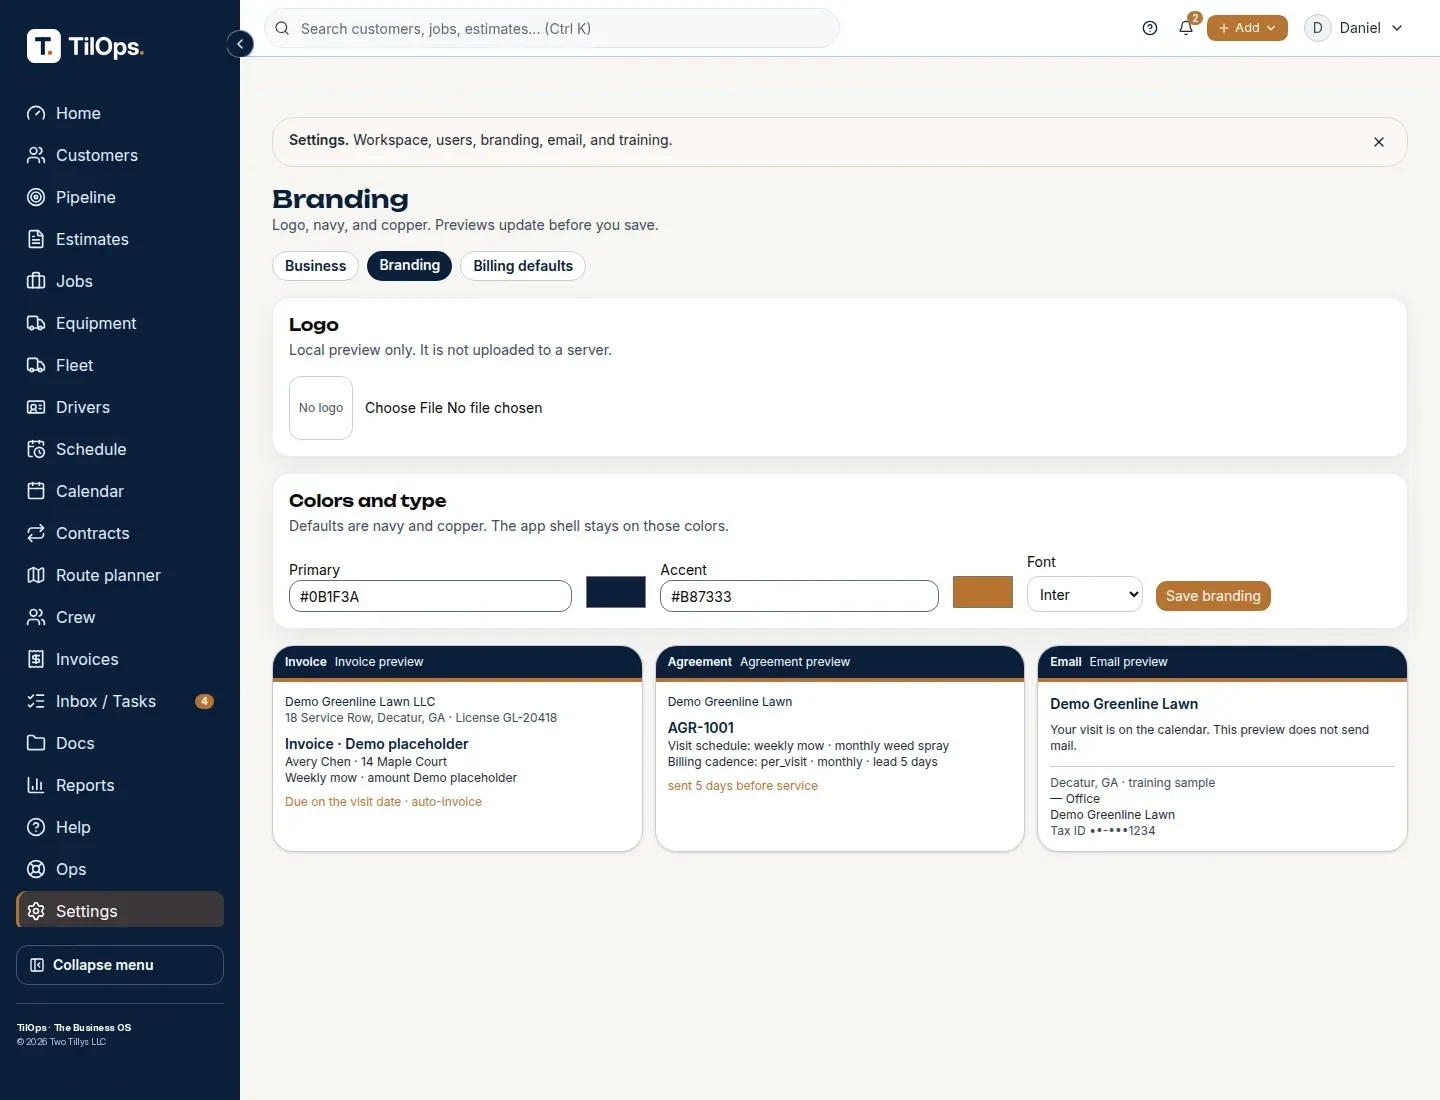This screenshot has height=1100, width=1440.
Task: Open Reports chart icon in sidebar
Action: (36, 785)
